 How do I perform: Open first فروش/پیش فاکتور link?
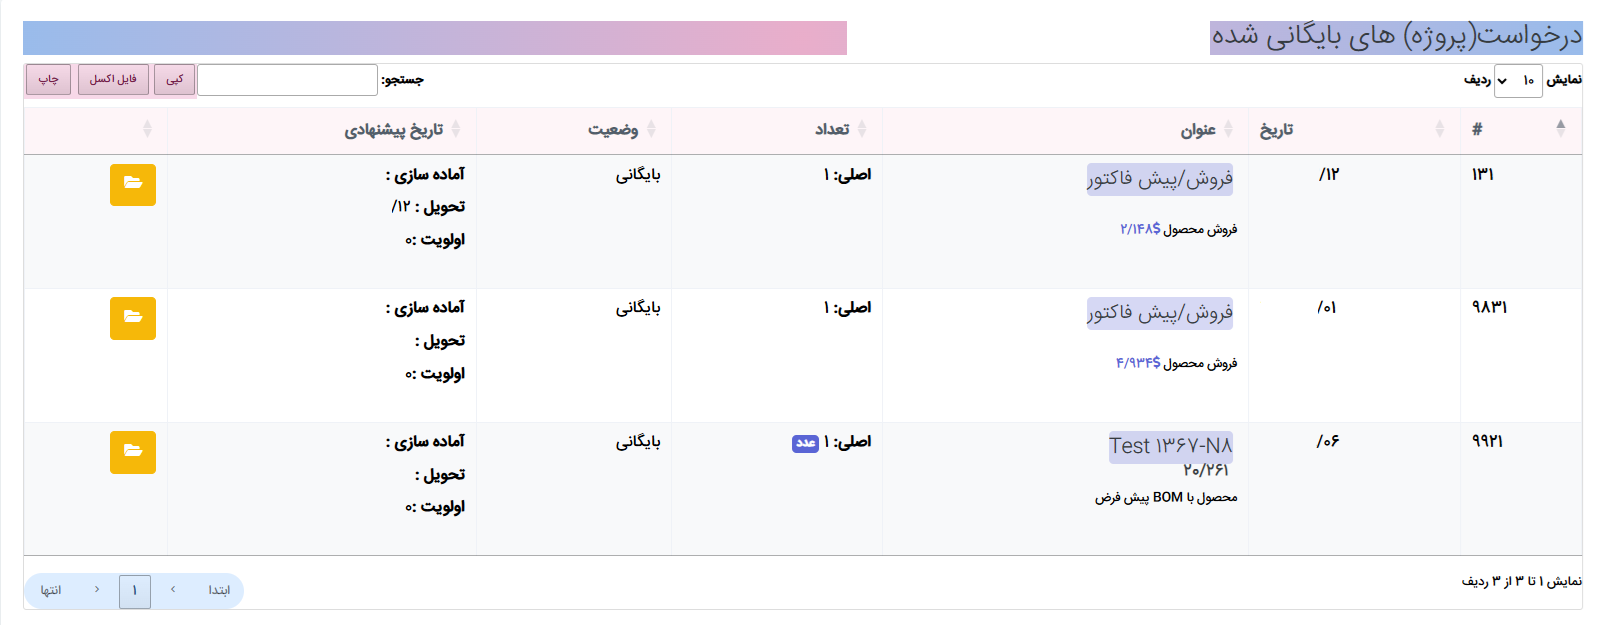(1160, 179)
